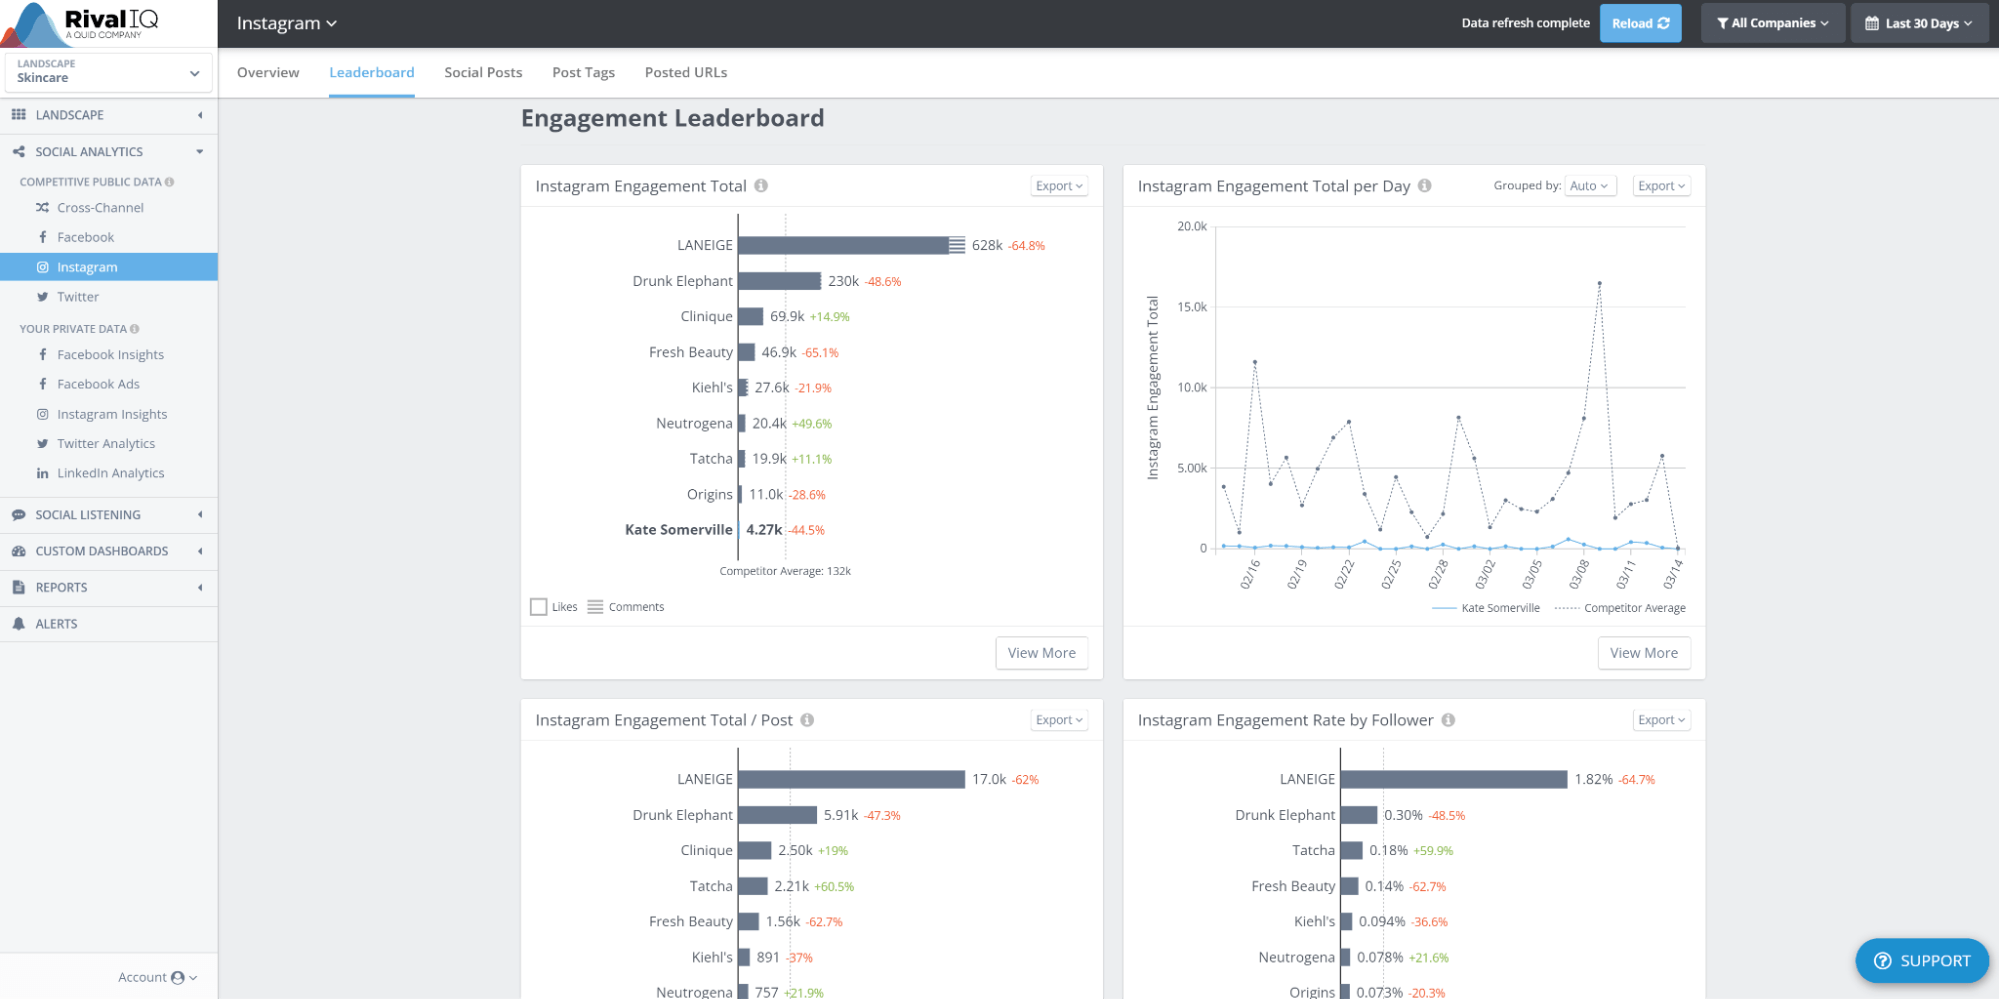Reload the dashboard data

(1640, 22)
